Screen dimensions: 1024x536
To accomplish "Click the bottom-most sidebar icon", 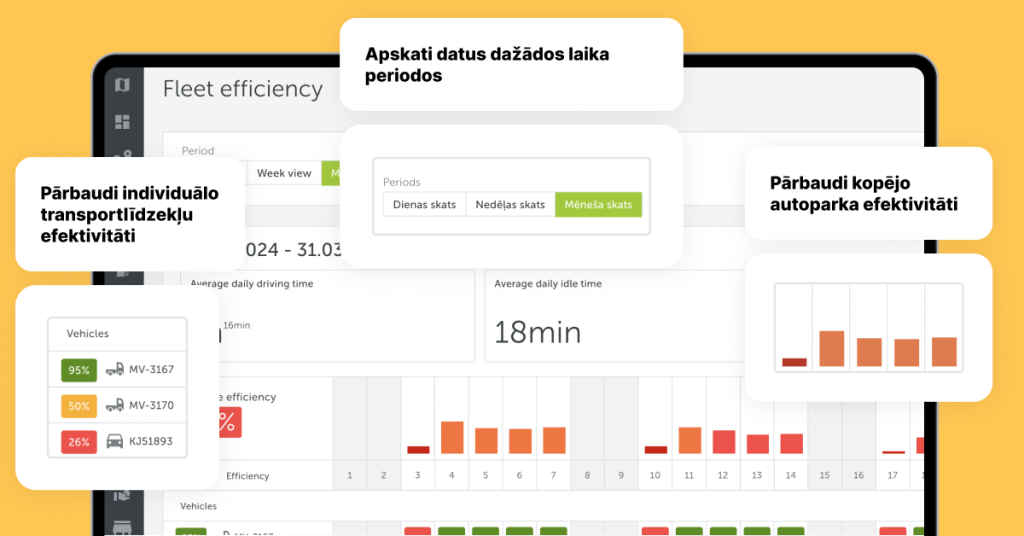I will click(123, 527).
